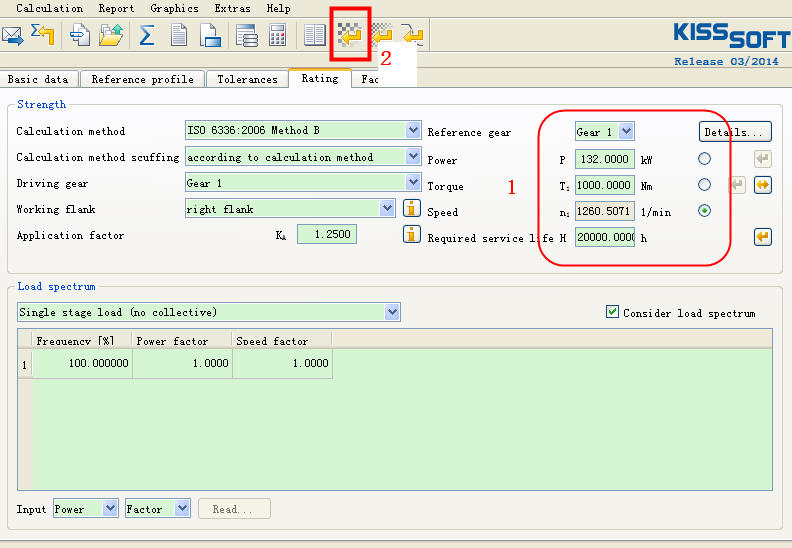
Task: Click the curved-line yellow arrow toolbar icon
Action: click(413, 35)
